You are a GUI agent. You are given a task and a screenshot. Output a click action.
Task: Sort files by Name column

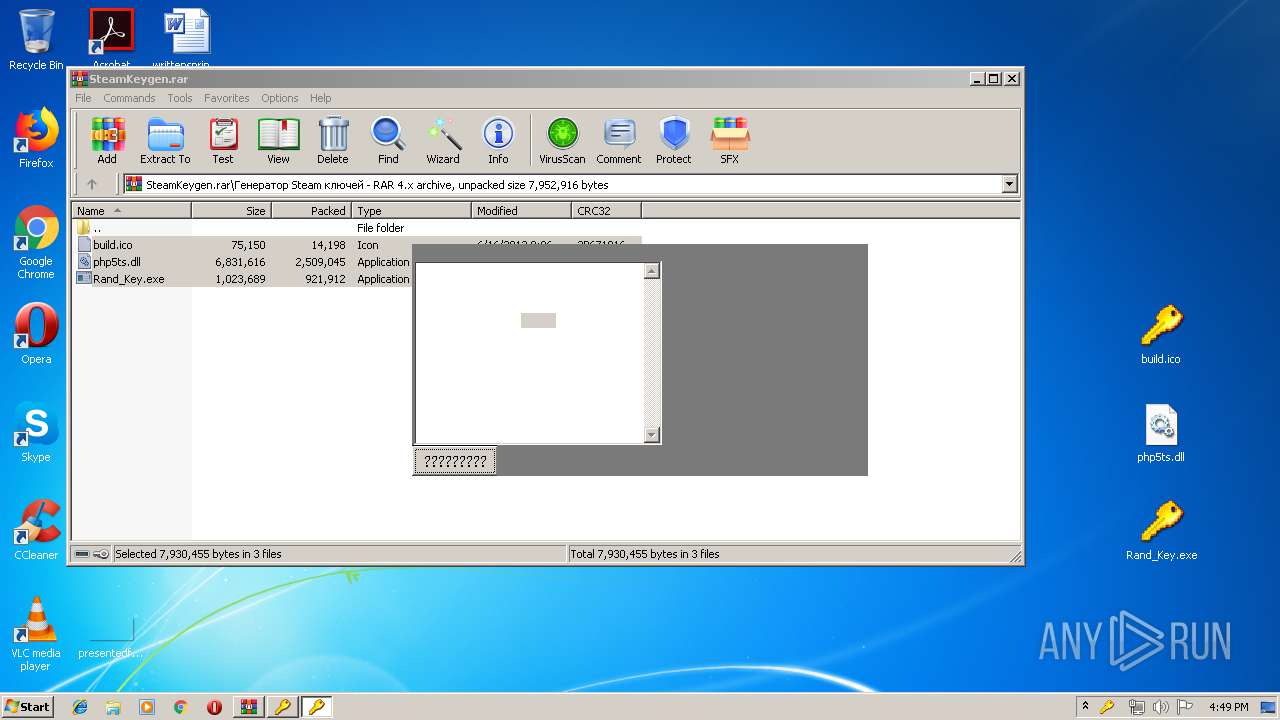131,211
